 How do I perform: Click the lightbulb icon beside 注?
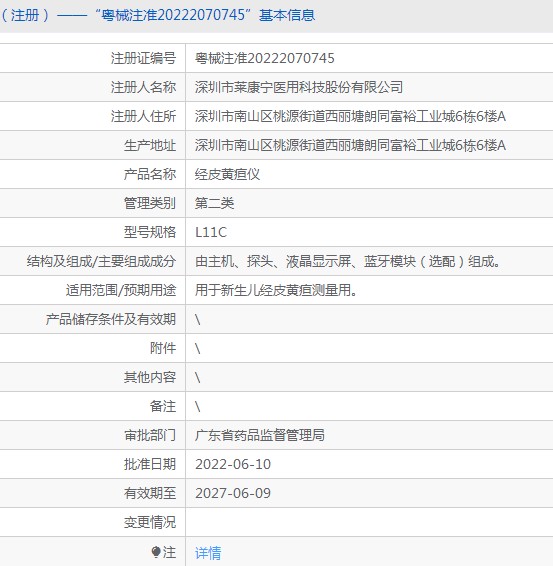point(156,552)
